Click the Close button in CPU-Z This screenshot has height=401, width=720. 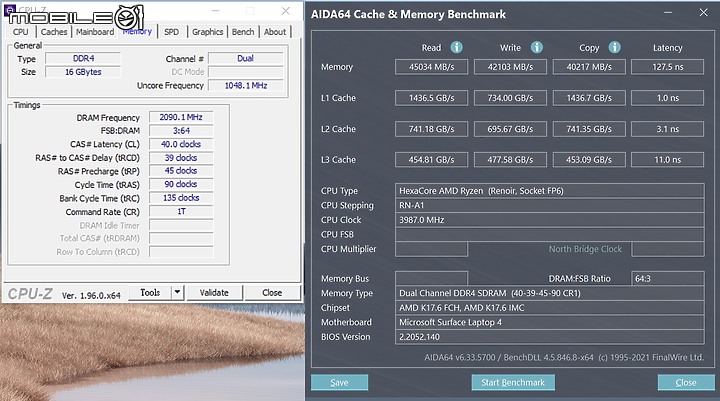point(272,293)
